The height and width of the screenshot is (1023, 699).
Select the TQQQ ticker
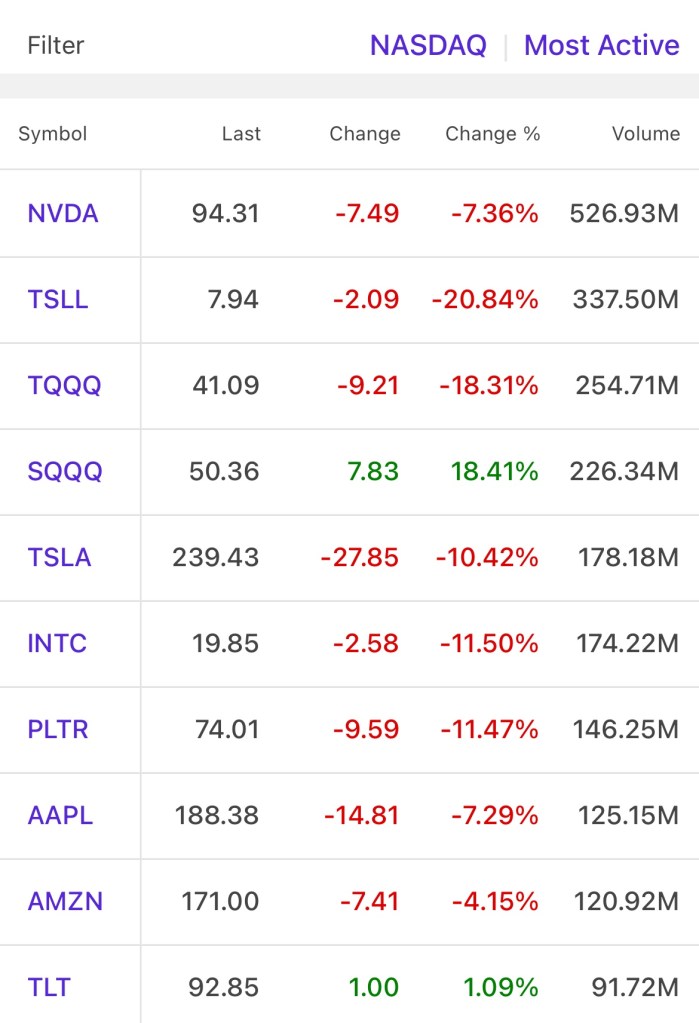point(64,385)
